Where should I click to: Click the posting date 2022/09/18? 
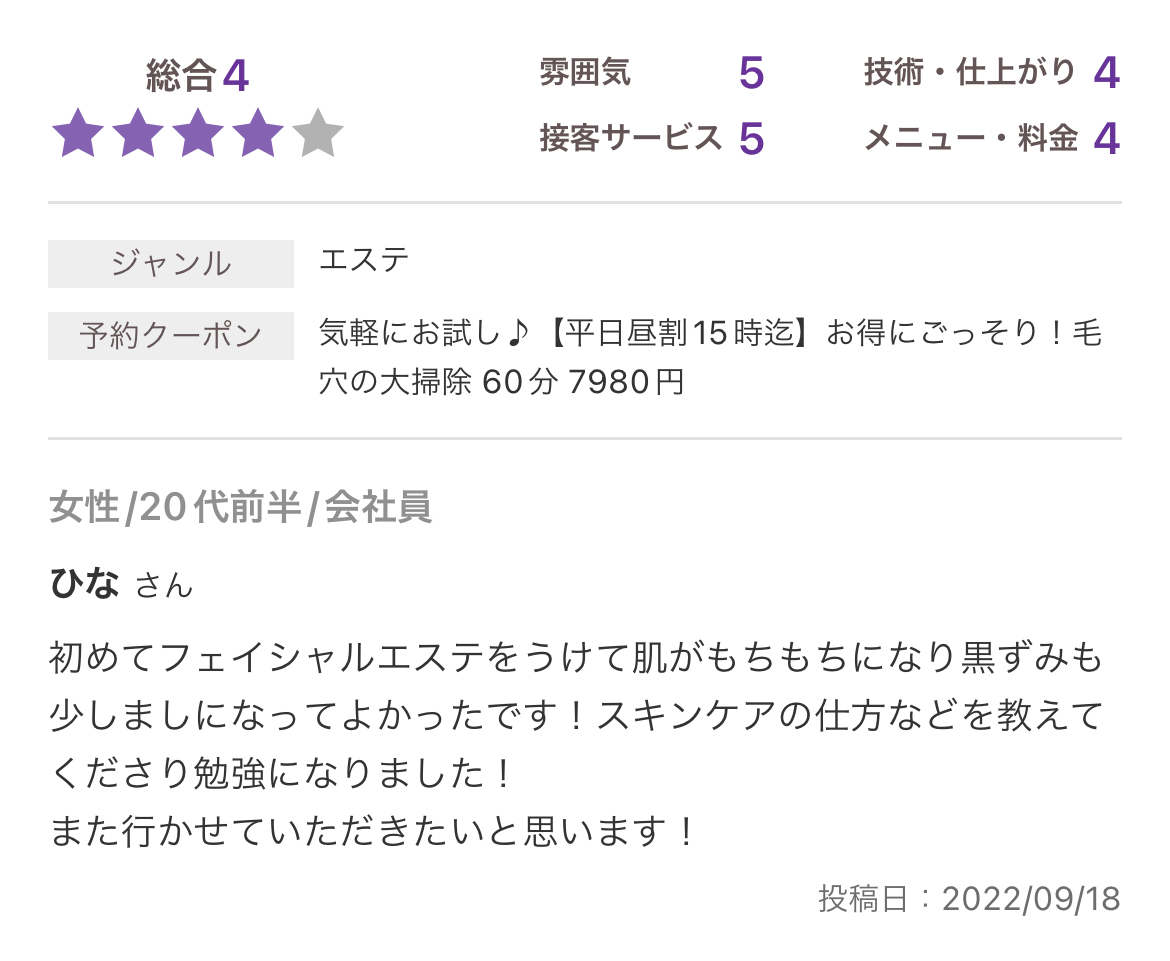[x=1031, y=899]
